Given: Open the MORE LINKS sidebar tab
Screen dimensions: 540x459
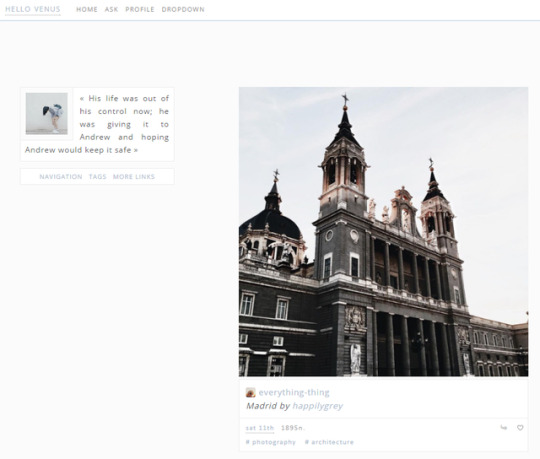Looking at the screenshot, I should pos(134,177).
